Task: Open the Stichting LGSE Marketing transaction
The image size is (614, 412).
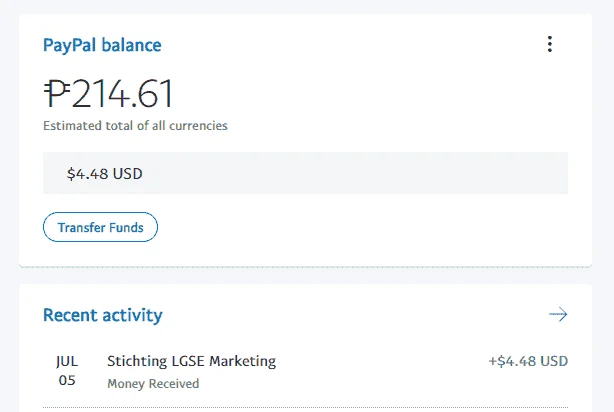Action: click(x=305, y=371)
